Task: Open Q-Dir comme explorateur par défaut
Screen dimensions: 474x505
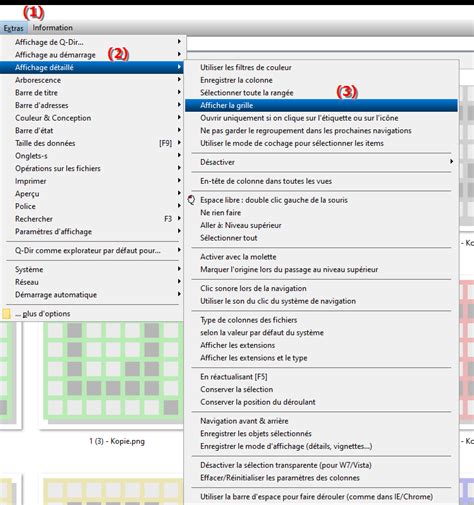Action: click(92, 251)
